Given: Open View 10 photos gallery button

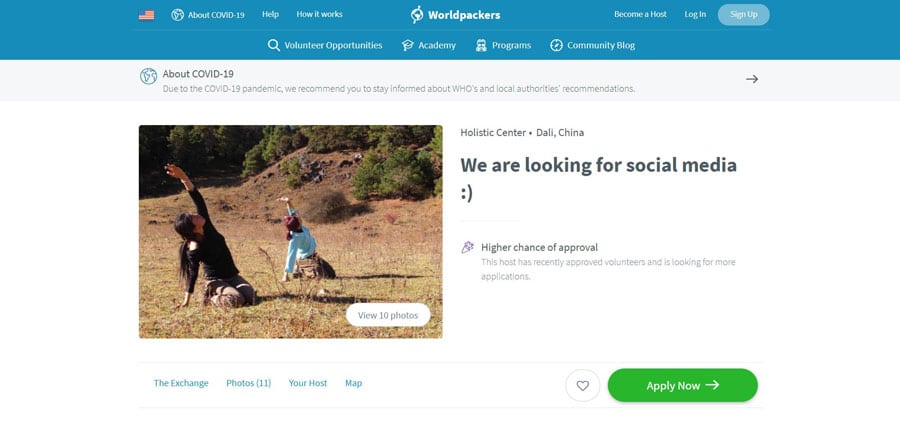Looking at the screenshot, I should click(x=388, y=315).
